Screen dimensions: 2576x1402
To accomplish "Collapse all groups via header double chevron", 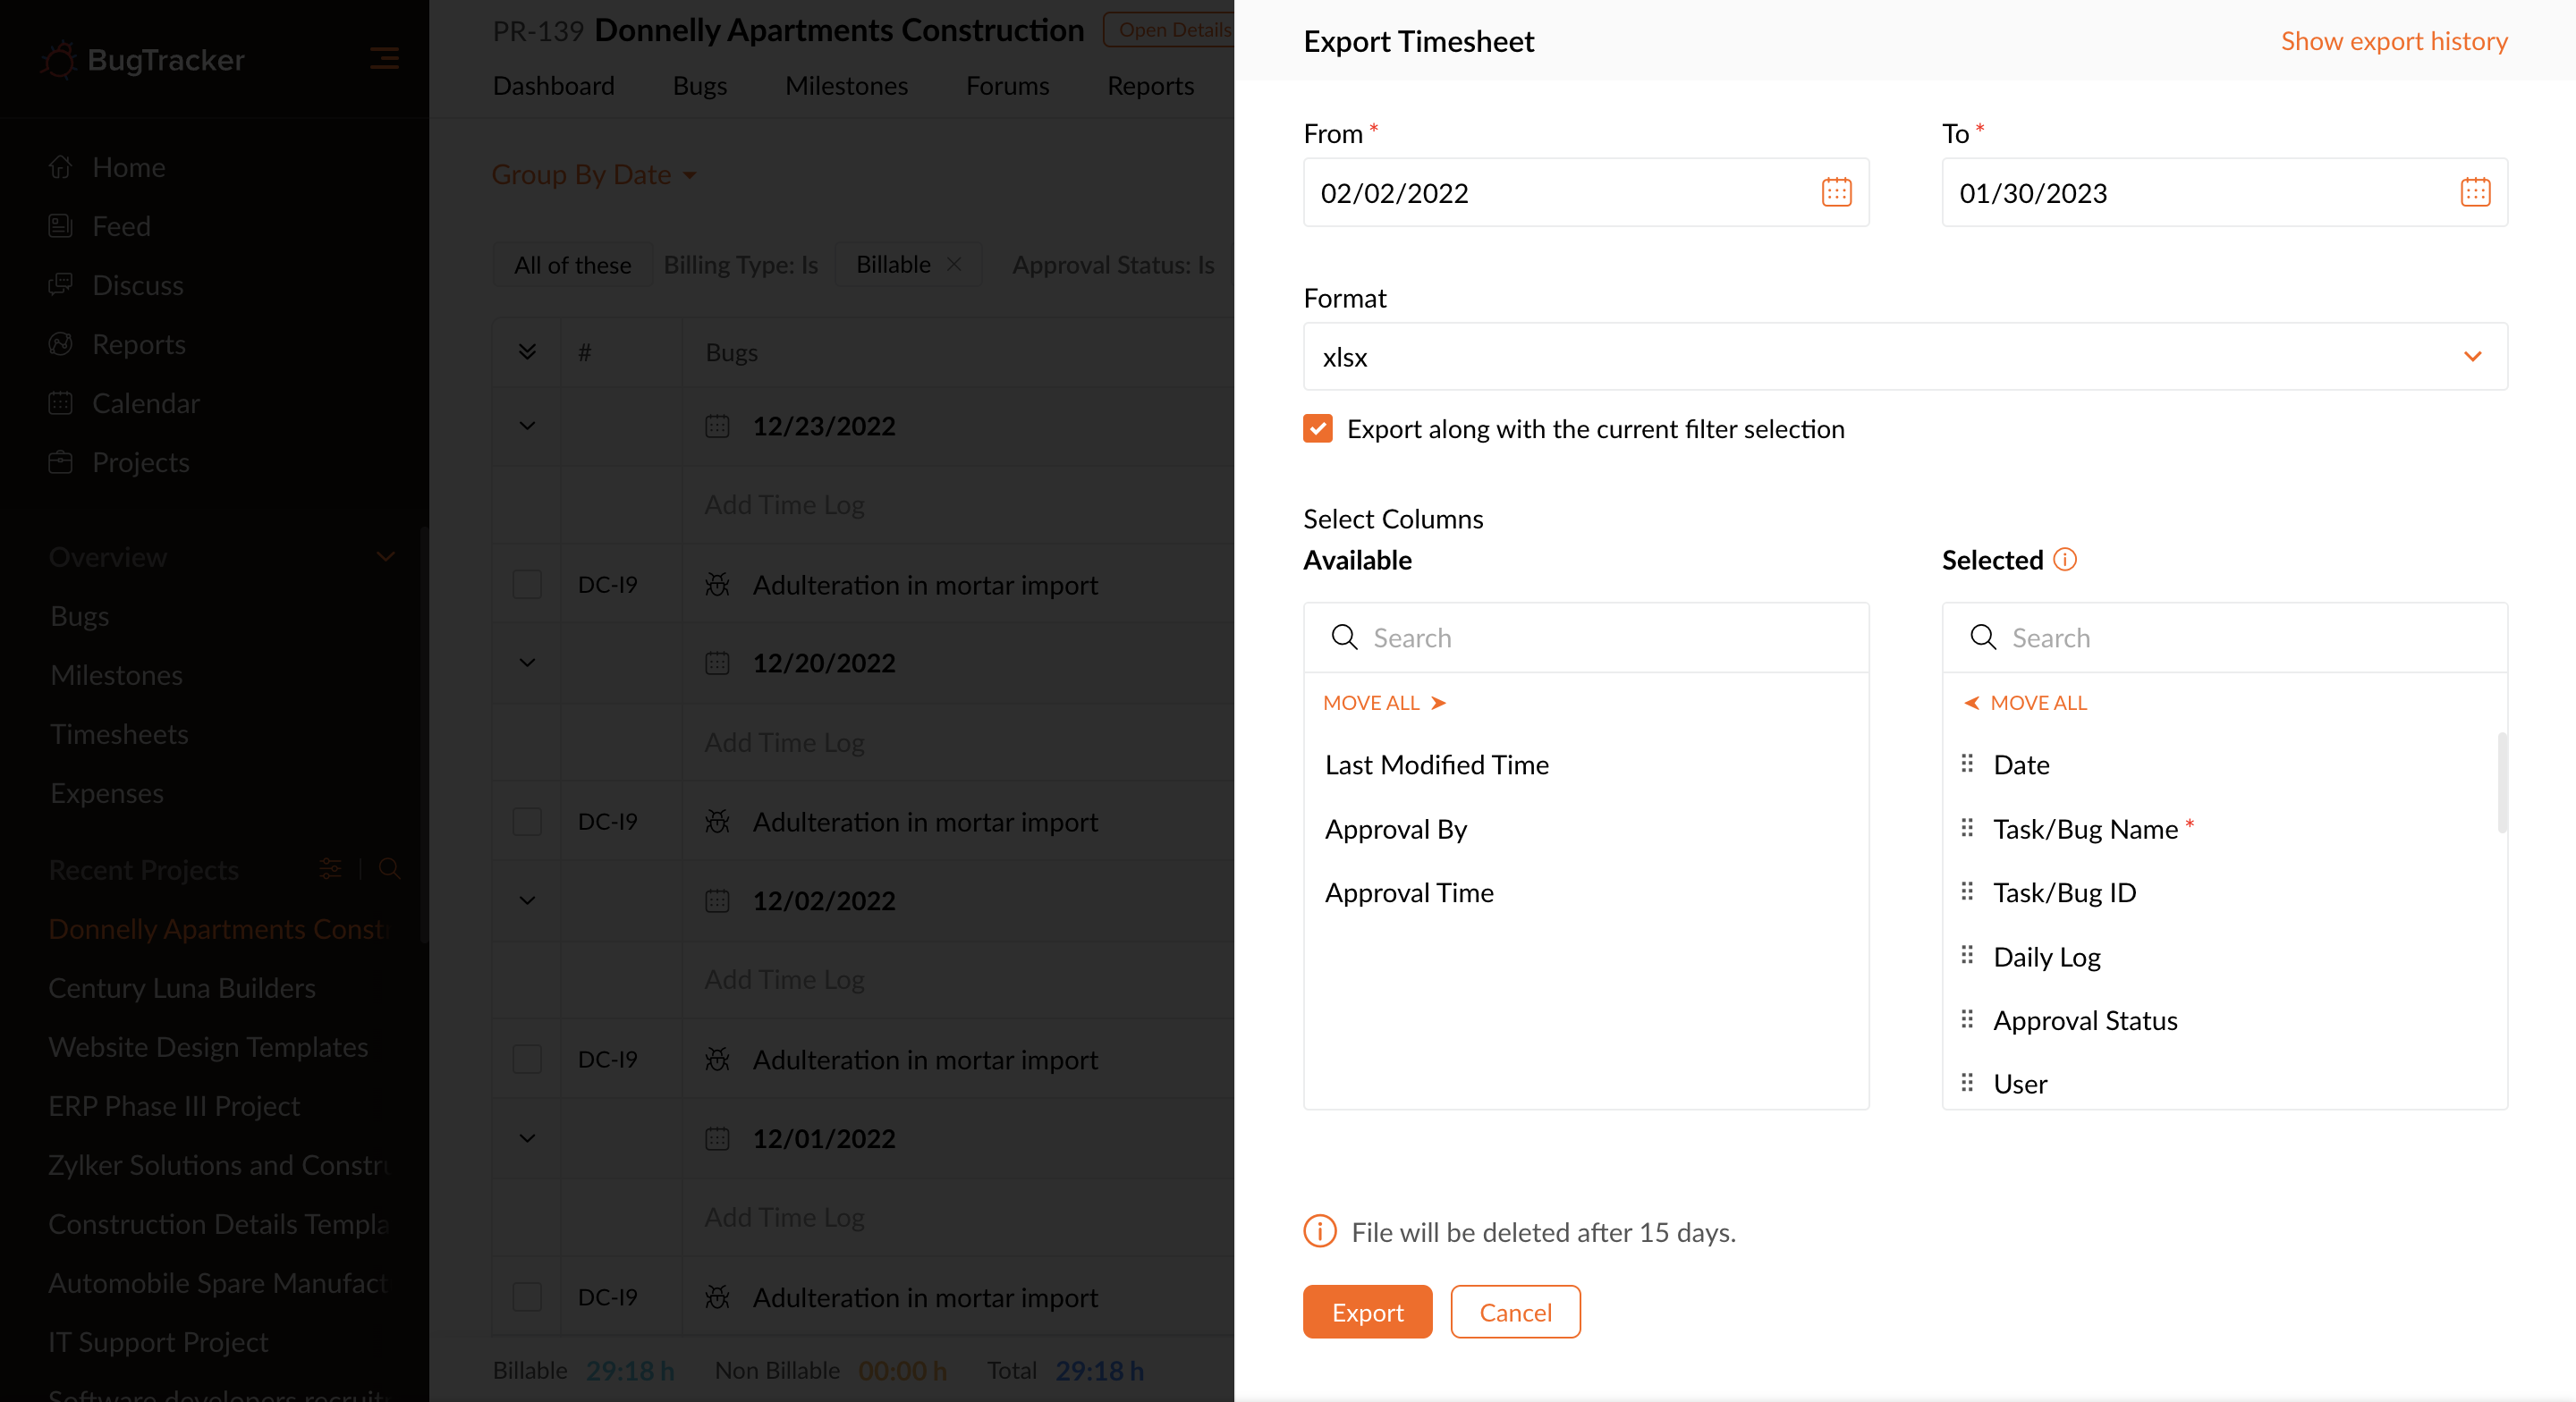I will click(527, 352).
